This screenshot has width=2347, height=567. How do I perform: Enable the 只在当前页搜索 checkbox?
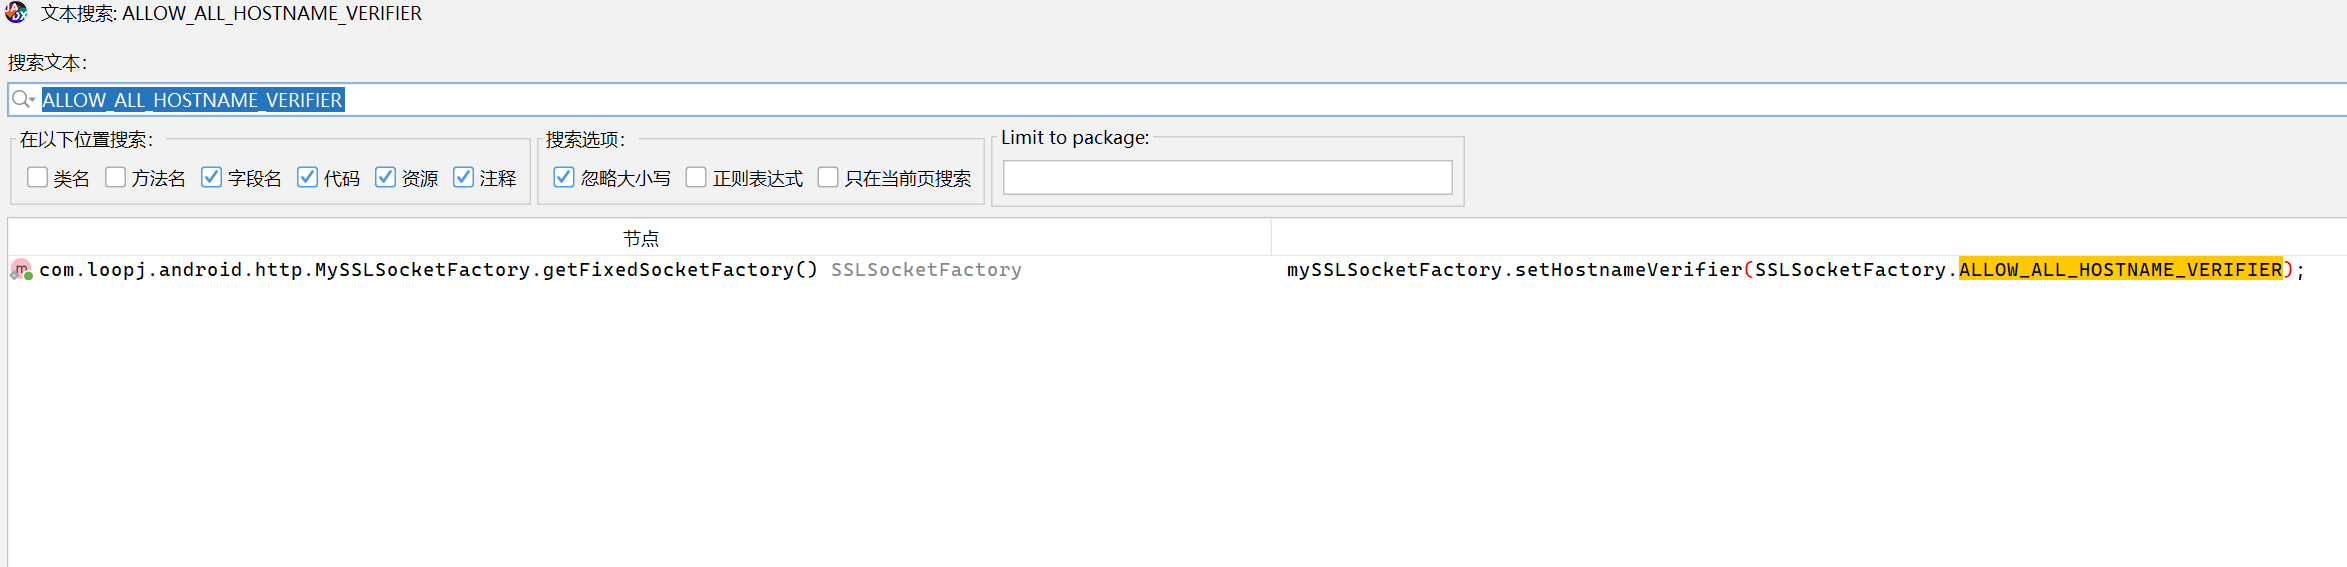point(828,178)
